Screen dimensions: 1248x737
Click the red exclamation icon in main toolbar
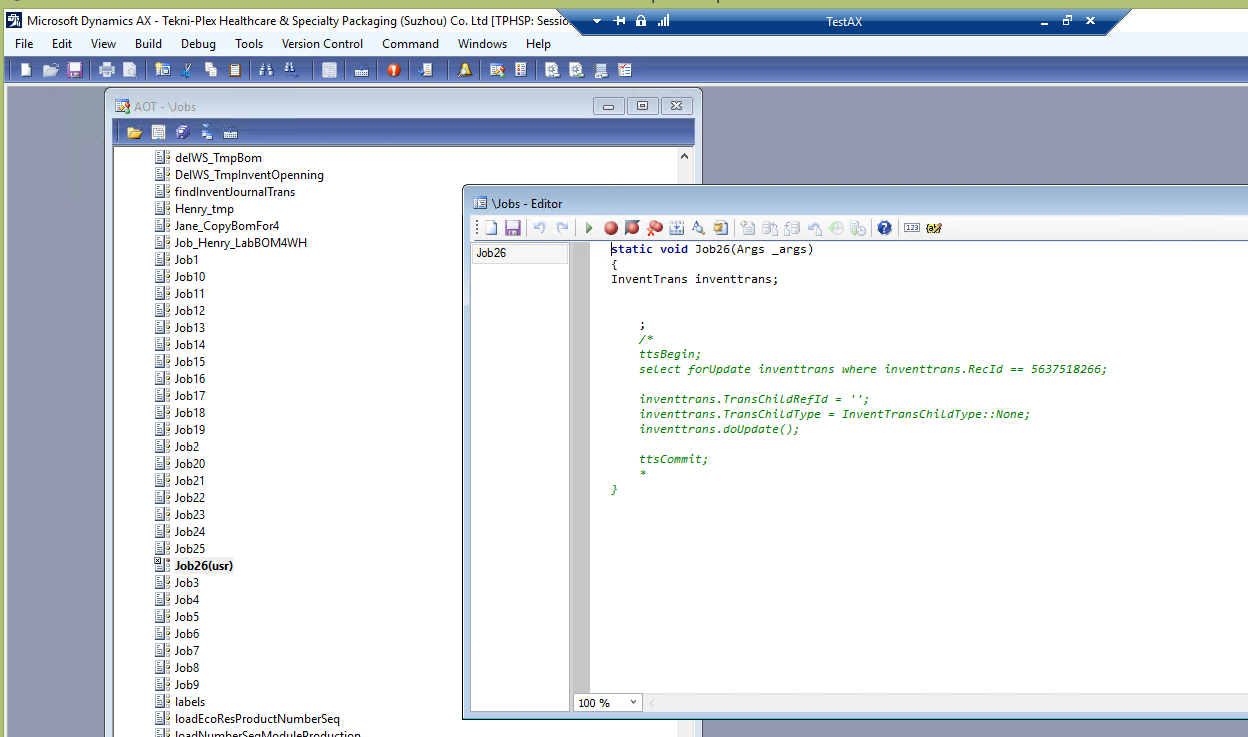[x=394, y=70]
